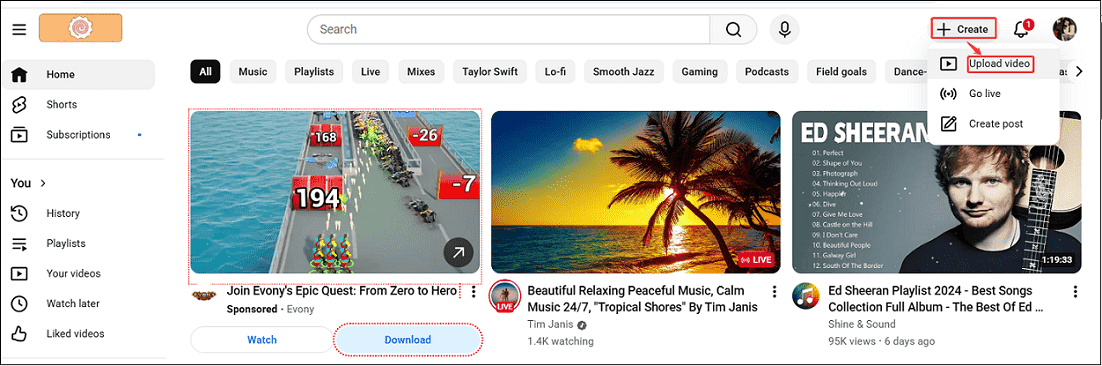Click the Liked videos thumbs-up icon
The height and width of the screenshot is (366, 1102).
click(x=20, y=334)
